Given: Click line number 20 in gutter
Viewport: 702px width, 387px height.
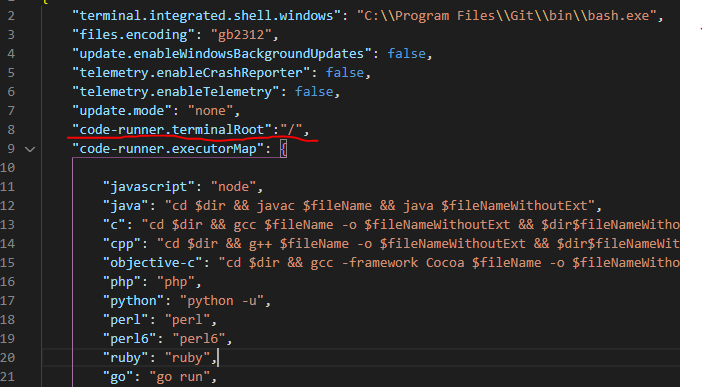Looking at the screenshot, I should pyautogui.click(x=7, y=358).
